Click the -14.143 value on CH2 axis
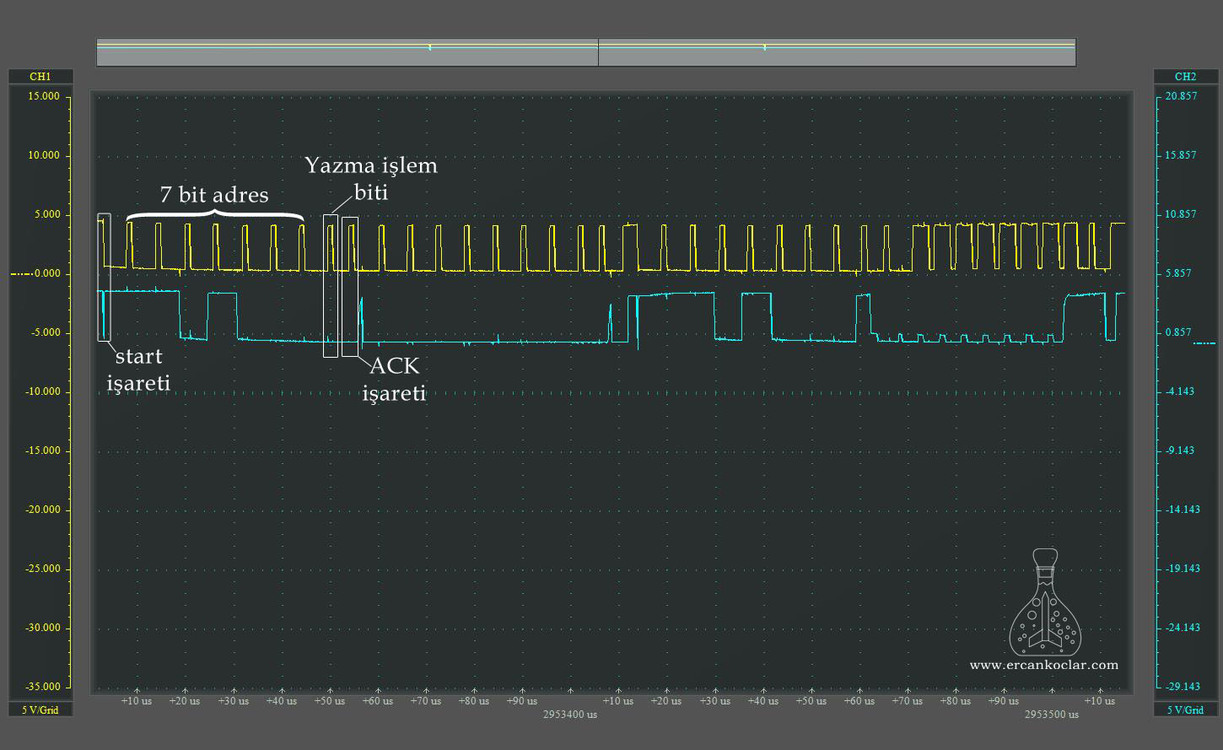 pos(1182,510)
